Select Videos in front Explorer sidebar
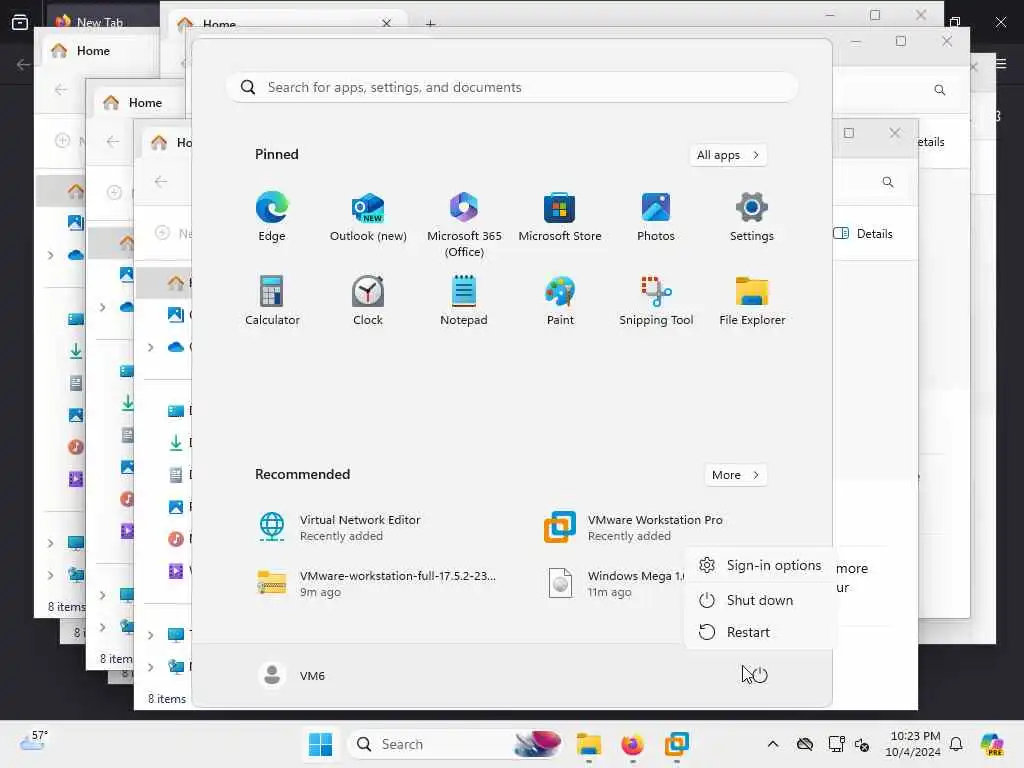Image resolution: width=1024 pixels, height=768 pixels. (x=176, y=571)
